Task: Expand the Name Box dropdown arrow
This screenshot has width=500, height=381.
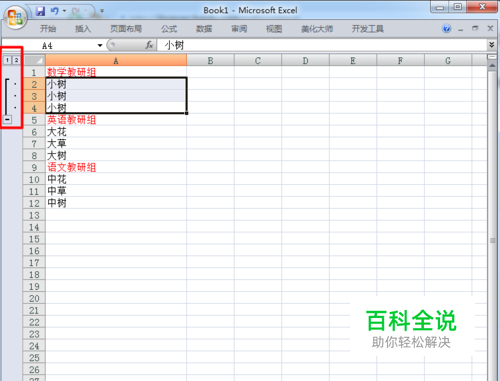Action: point(100,46)
